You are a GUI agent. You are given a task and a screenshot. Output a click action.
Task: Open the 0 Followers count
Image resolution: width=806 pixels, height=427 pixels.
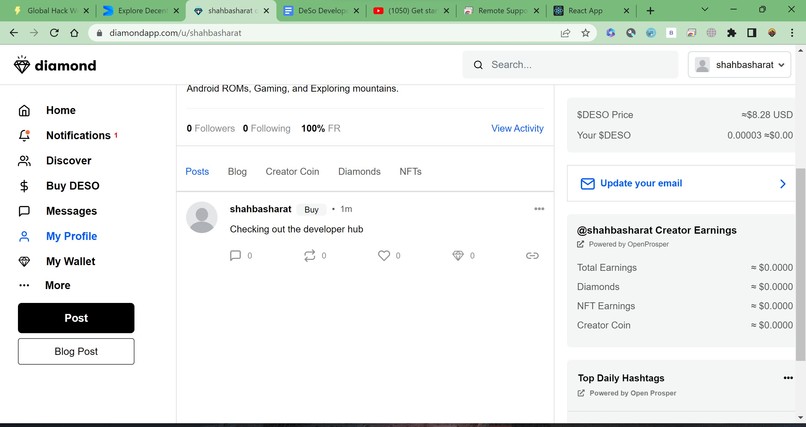pyautogui.click(x=211, y=128)
